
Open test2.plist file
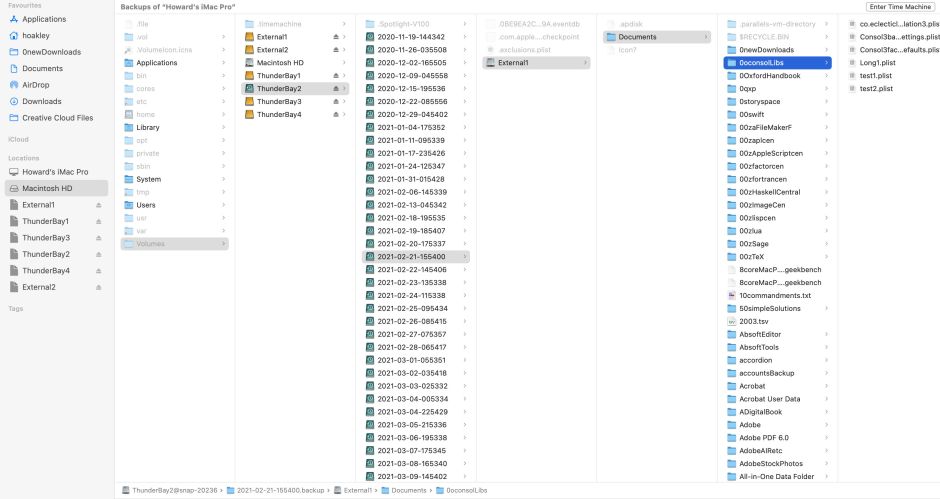coord(876,89)
